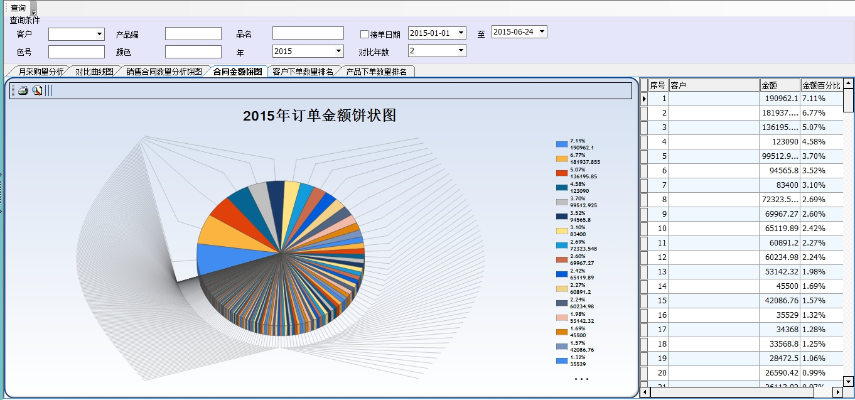Image resolution: width=855 pixels, height=400 pixels.
Task: Click the print icon in chart toolbar
Action: pos(23,91)
